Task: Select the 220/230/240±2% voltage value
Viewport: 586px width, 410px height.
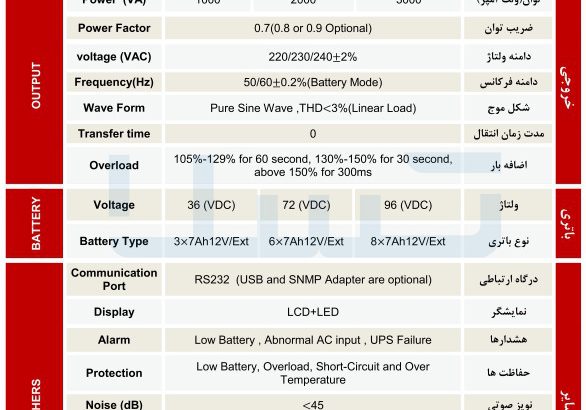Action: (x=313, y=57)
